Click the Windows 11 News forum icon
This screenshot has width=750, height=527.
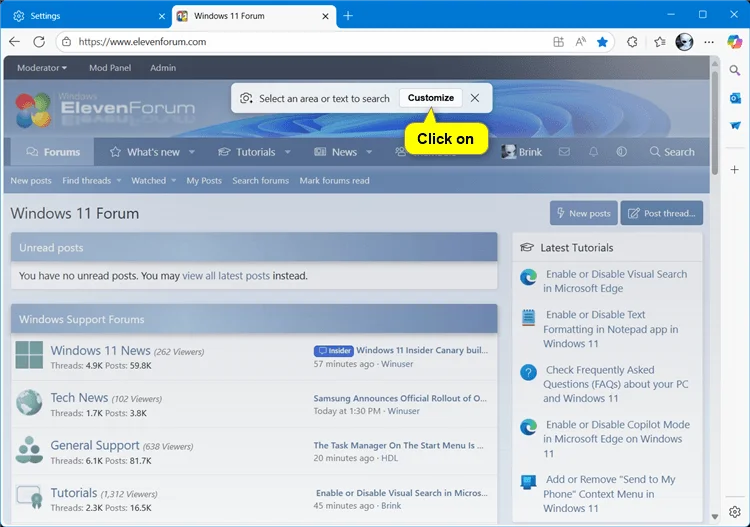point(29,355)
